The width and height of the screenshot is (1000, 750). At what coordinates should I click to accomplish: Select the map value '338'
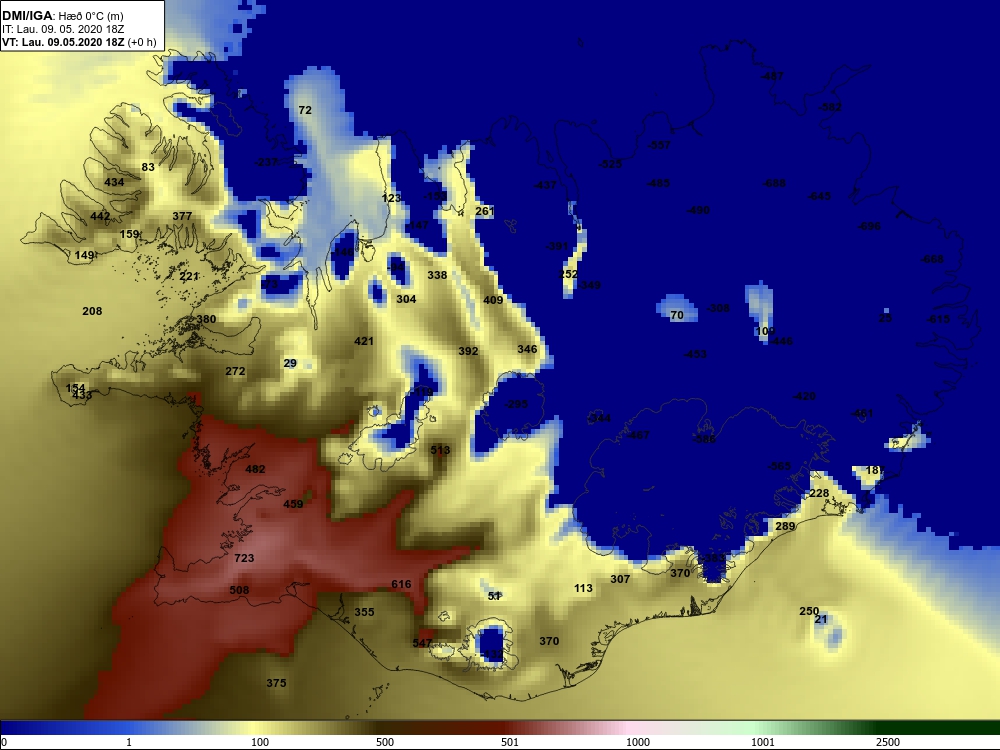coord(437,275)
